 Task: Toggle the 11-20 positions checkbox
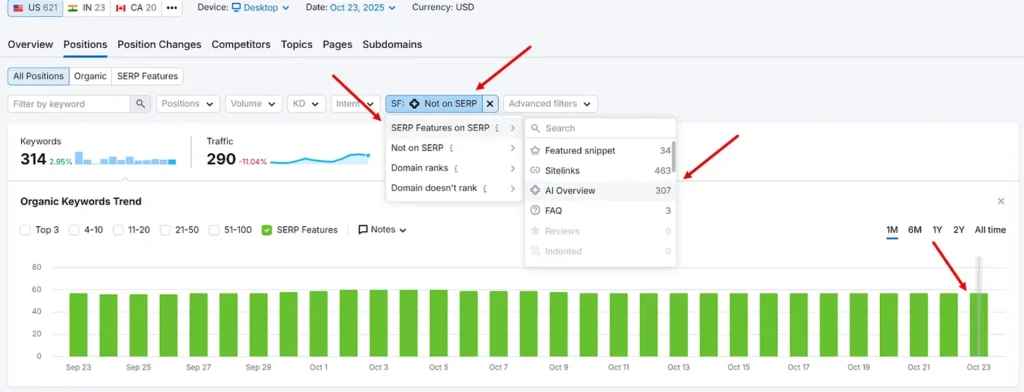[118, 230]
